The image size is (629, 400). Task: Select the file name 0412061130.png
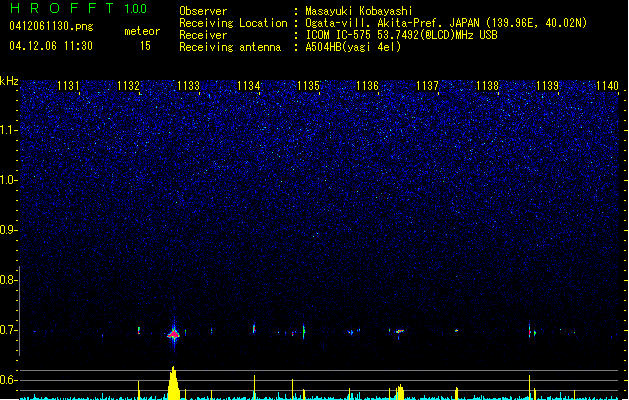[51, 27]
